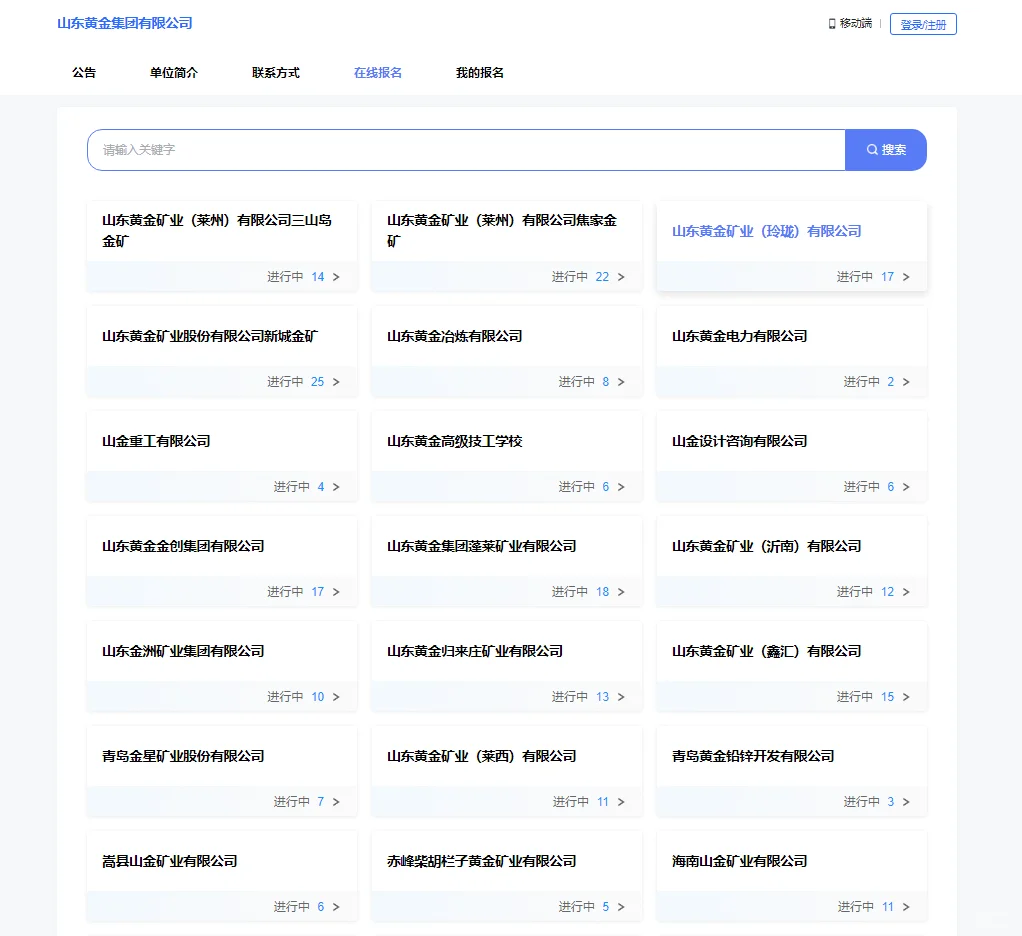The image size is (1022, 936).
Task: Focus the 请输入关键字 search field
Action: (x=467, y=150)
